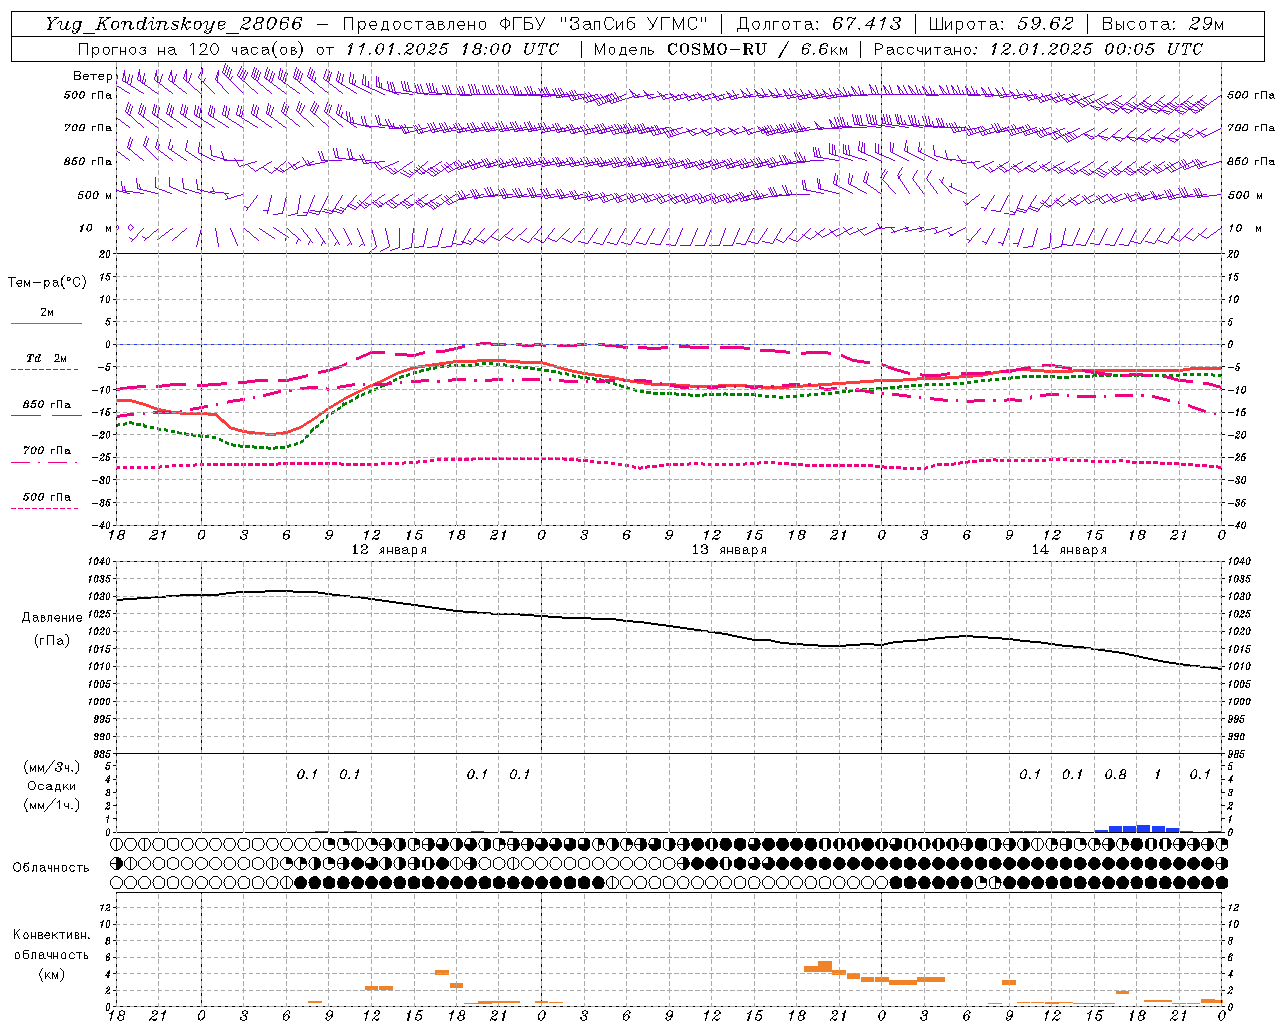This screenshot has height=1024, width=1280.
Task: Click the '(мм/1ч.)' precipitation unit label
Action: (52, 805)
